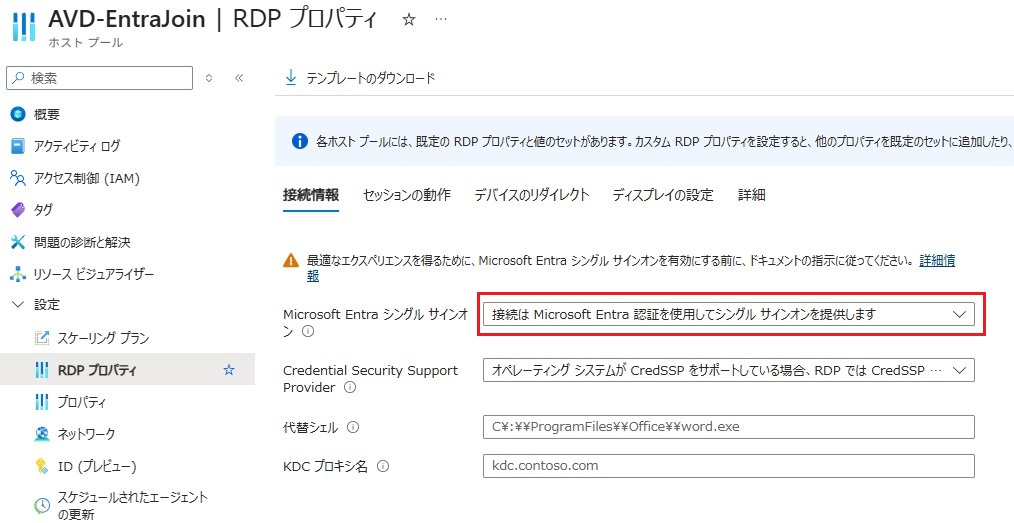Click info icon beside KDC プロキシ名
1014x523 pixels.
383,466
